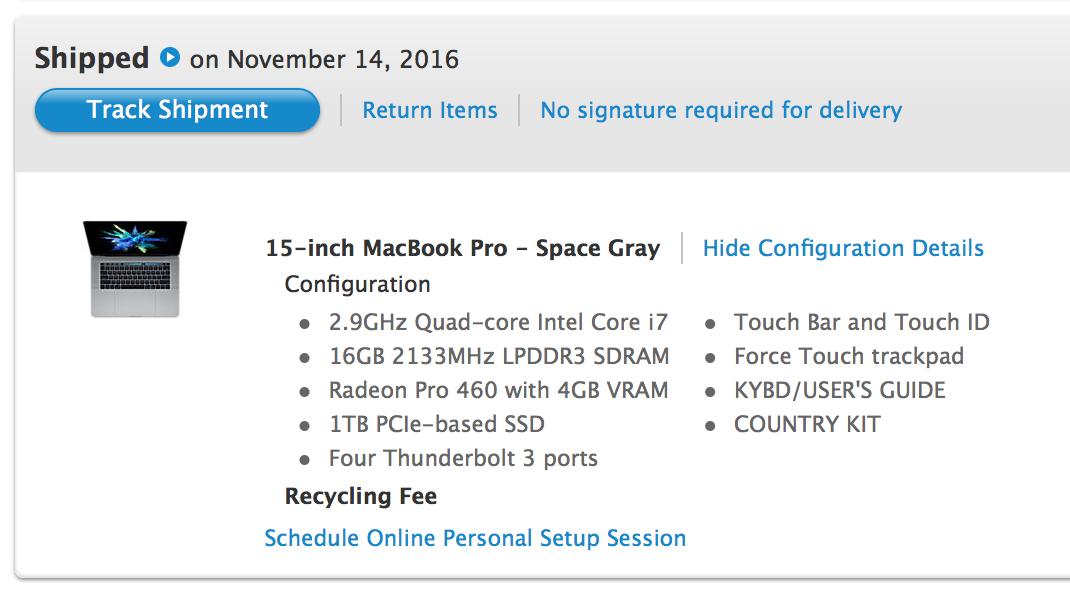Viewport: 1070px width, 602px height.
Task: Open the MacBook Pro product thumbnail
Action: click(x=135, y=268)
